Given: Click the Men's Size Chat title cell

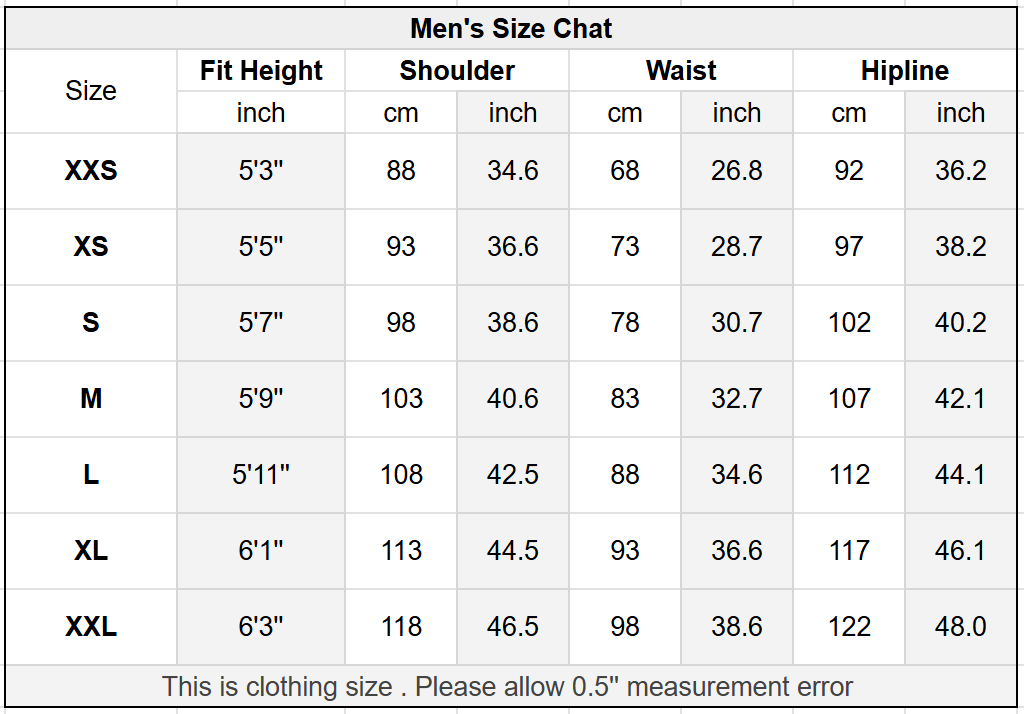Looking at the screenshot, I should [511, 29].
